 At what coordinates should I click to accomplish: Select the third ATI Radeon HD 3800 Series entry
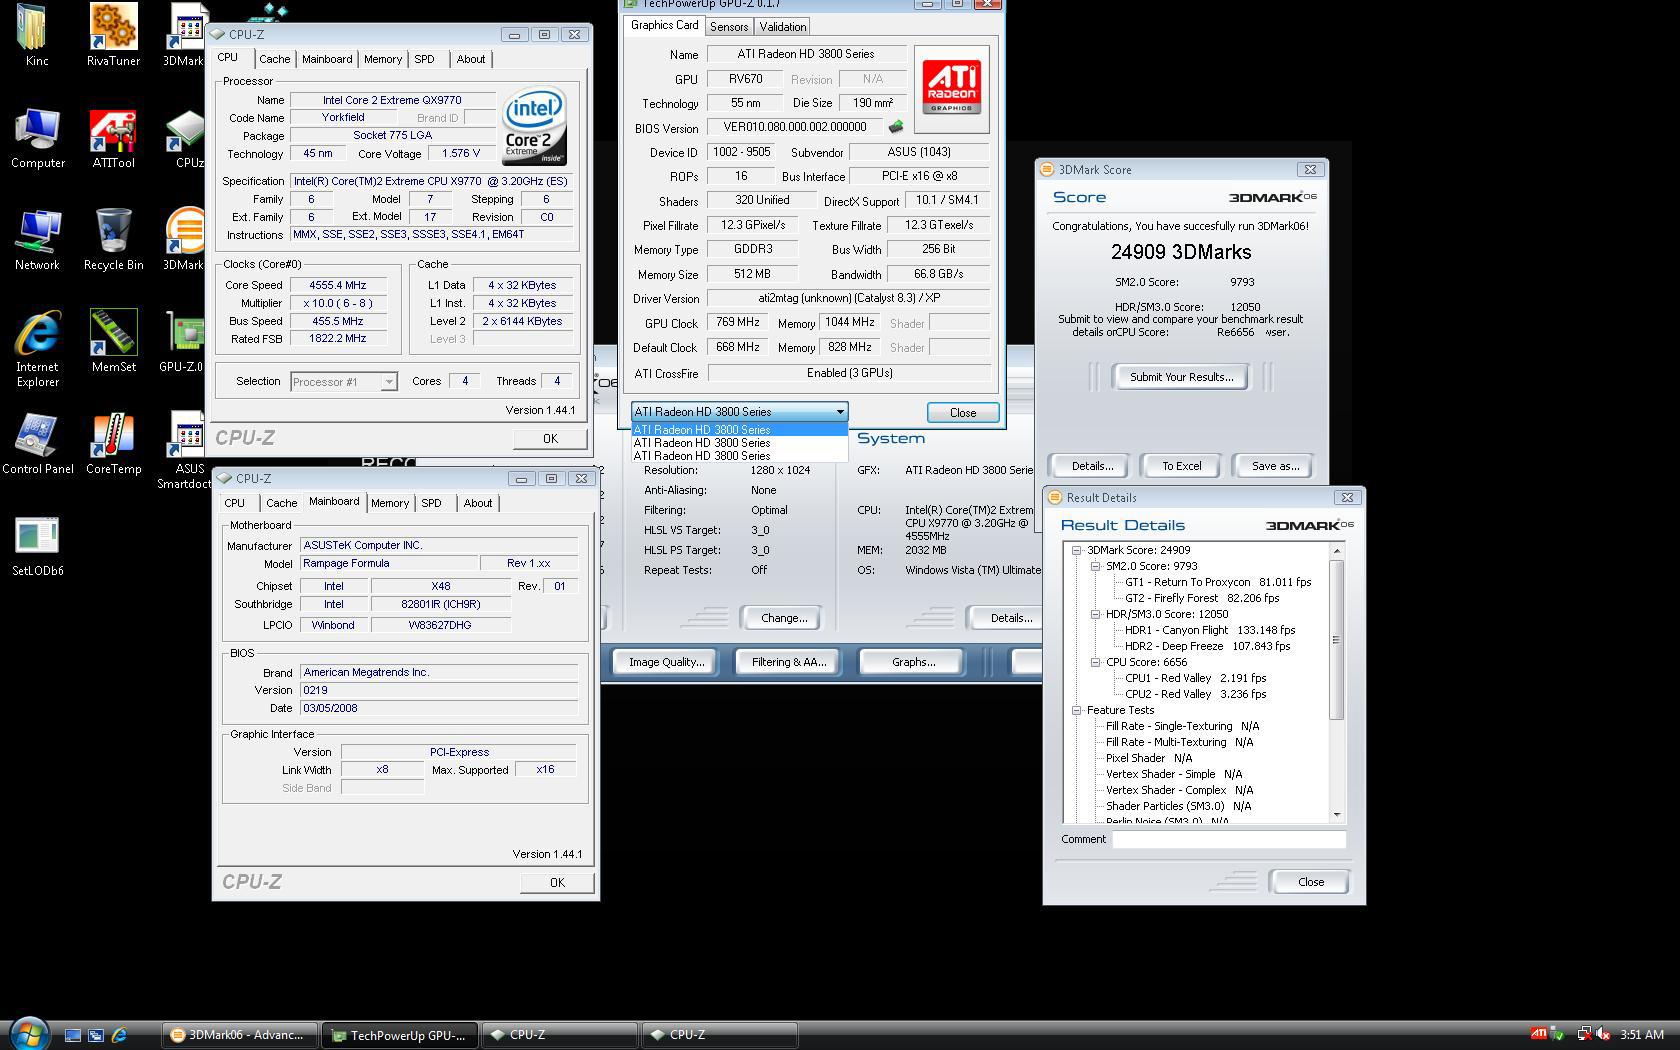(739, 456)
